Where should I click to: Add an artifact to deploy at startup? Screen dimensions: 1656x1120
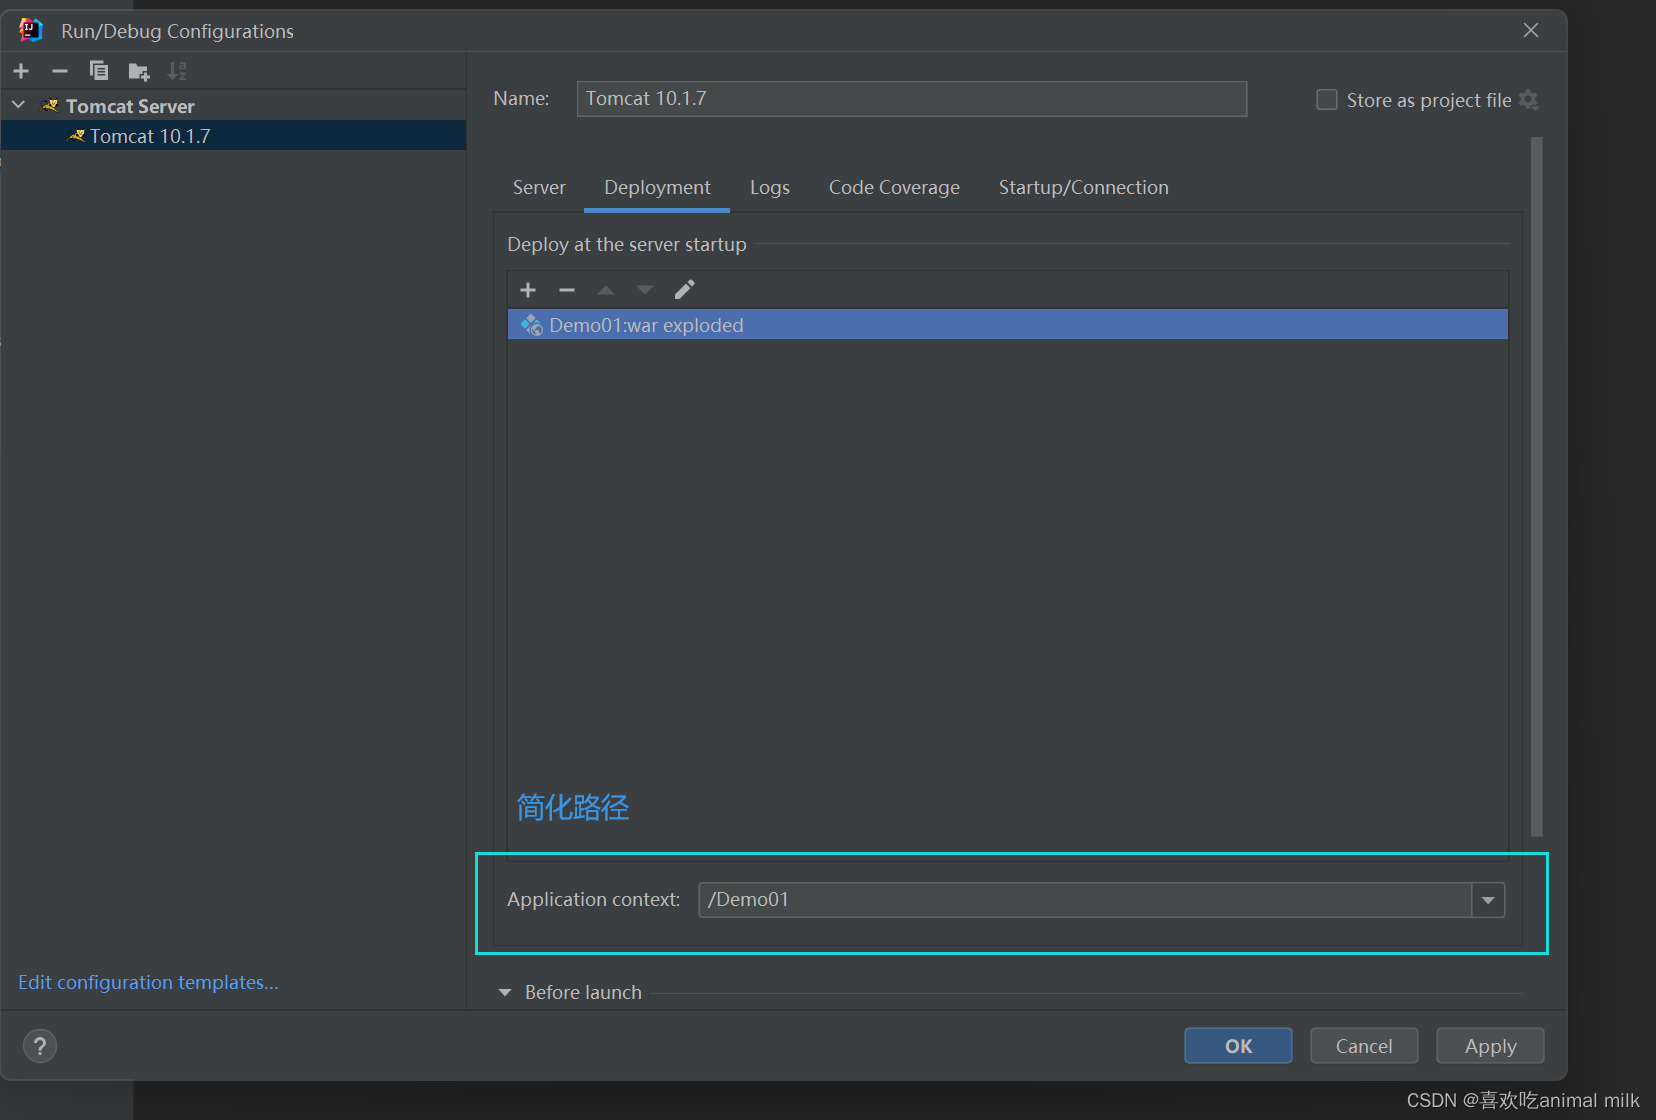coord(527,289)
